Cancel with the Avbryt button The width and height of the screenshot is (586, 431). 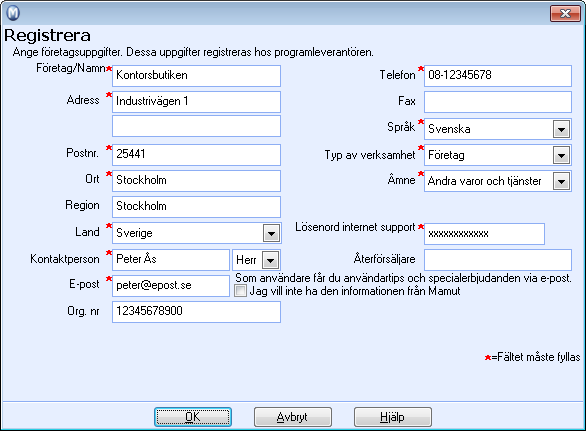pos(293,417)
